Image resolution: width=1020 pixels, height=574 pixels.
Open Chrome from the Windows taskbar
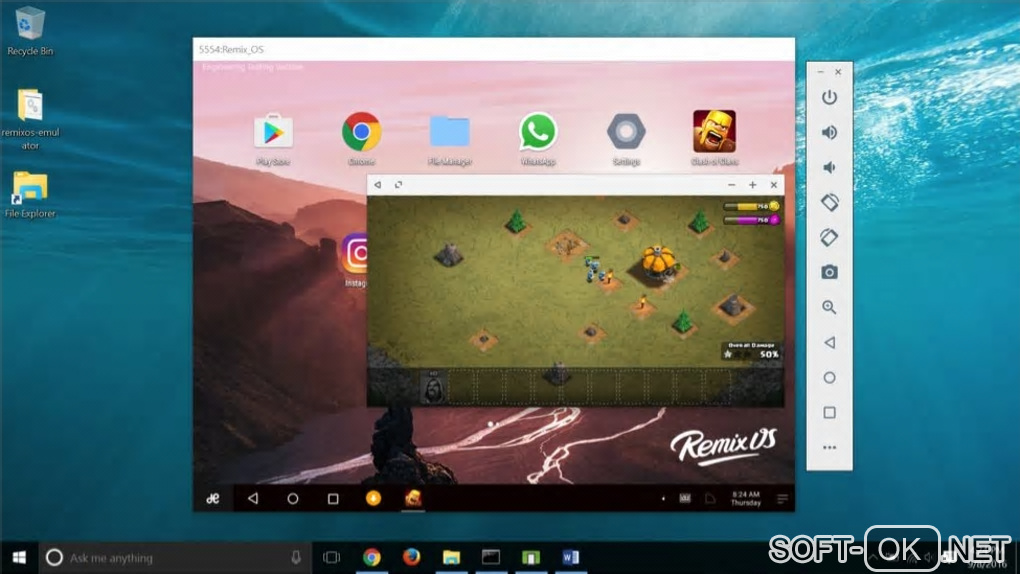371,558
